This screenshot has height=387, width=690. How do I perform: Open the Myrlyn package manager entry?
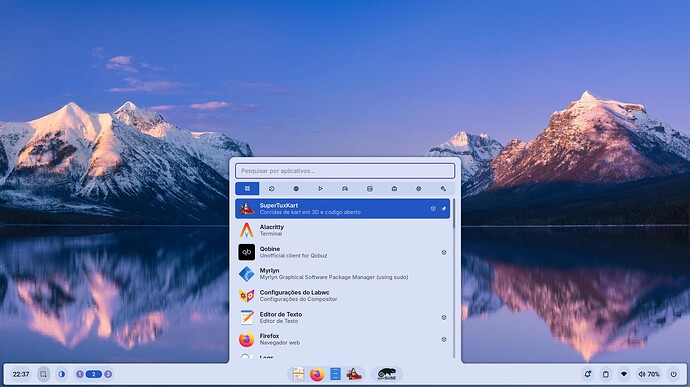click(x=342, y=274)
